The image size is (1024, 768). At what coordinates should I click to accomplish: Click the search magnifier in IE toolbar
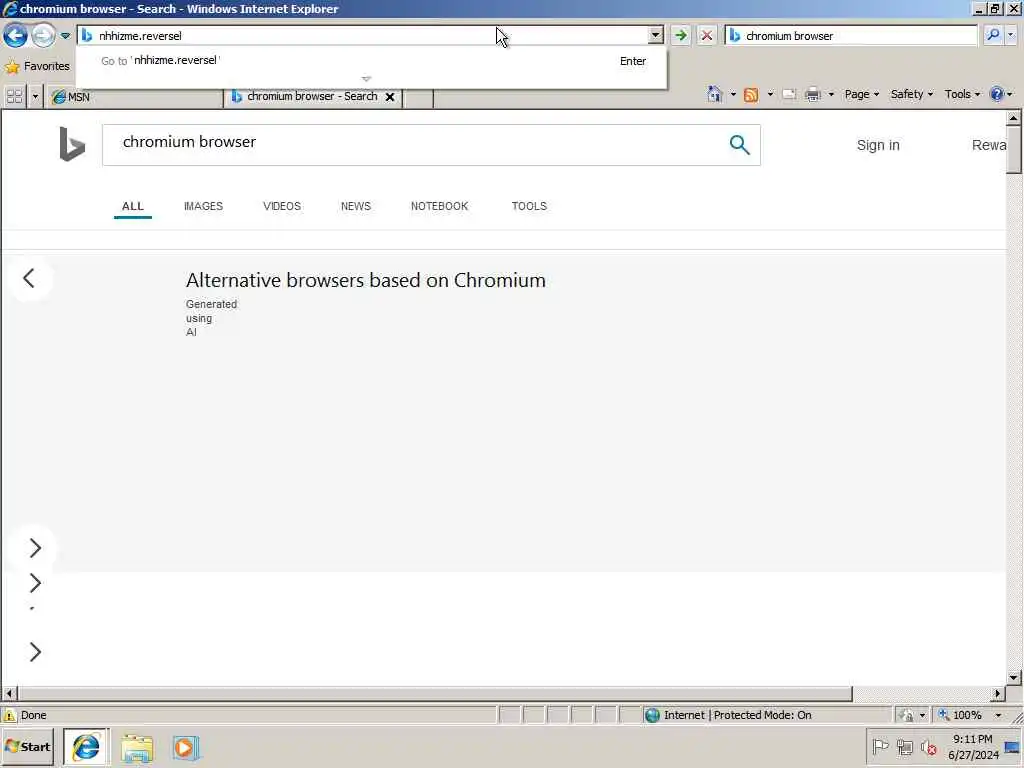993,35
